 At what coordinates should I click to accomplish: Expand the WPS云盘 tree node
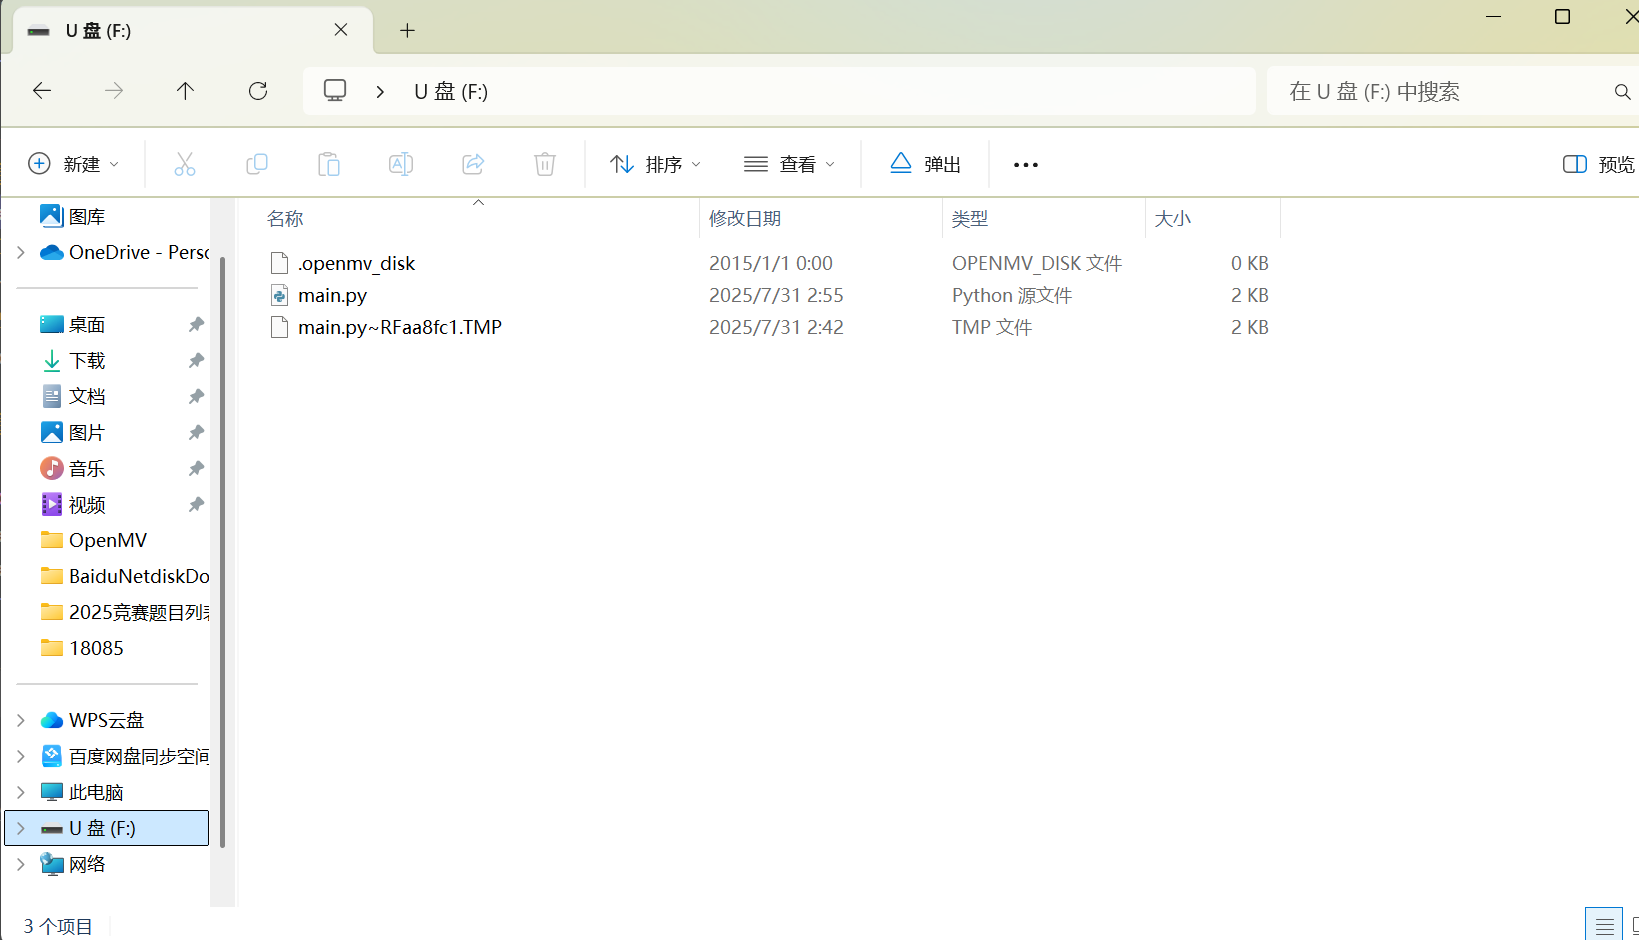coord(21,720)
